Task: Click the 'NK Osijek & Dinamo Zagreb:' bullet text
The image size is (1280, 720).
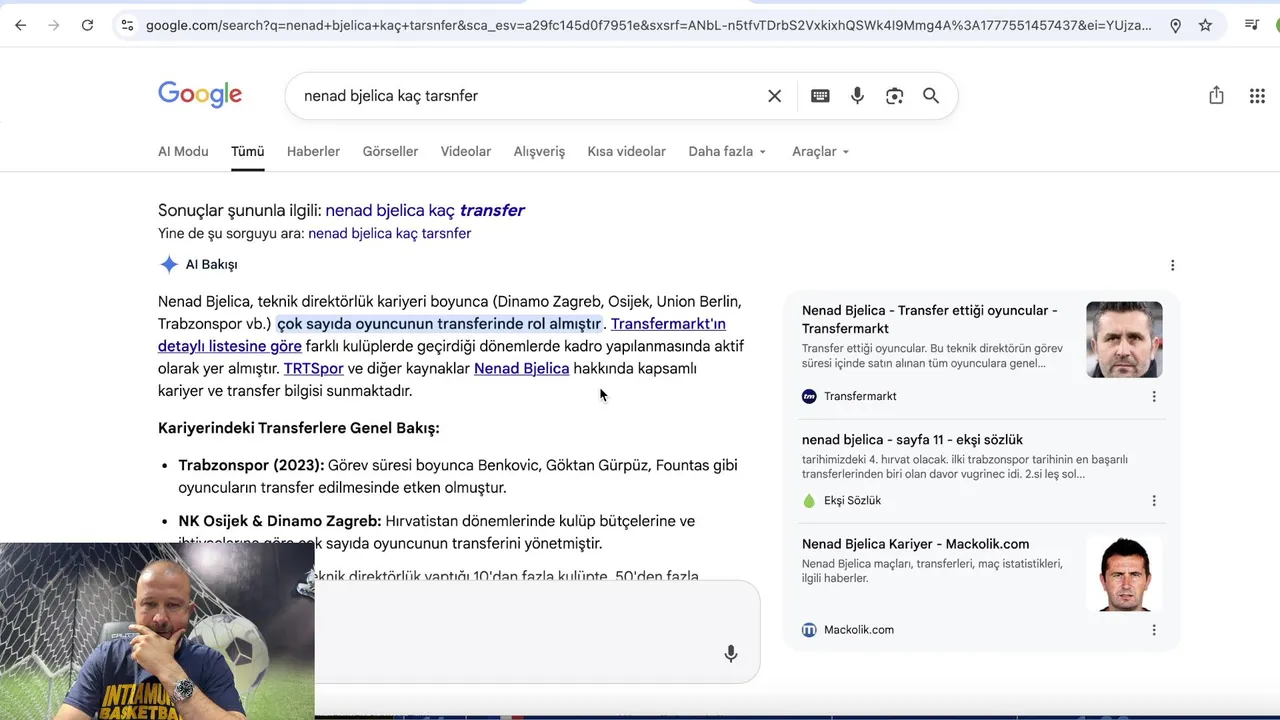Action: point(280,522)
